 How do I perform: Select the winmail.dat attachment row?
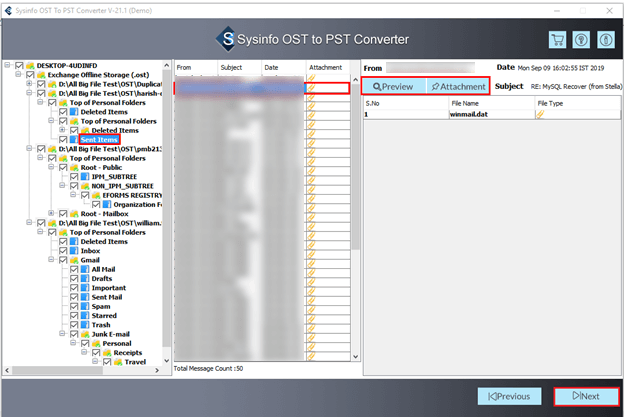click(x=492, y=115)
